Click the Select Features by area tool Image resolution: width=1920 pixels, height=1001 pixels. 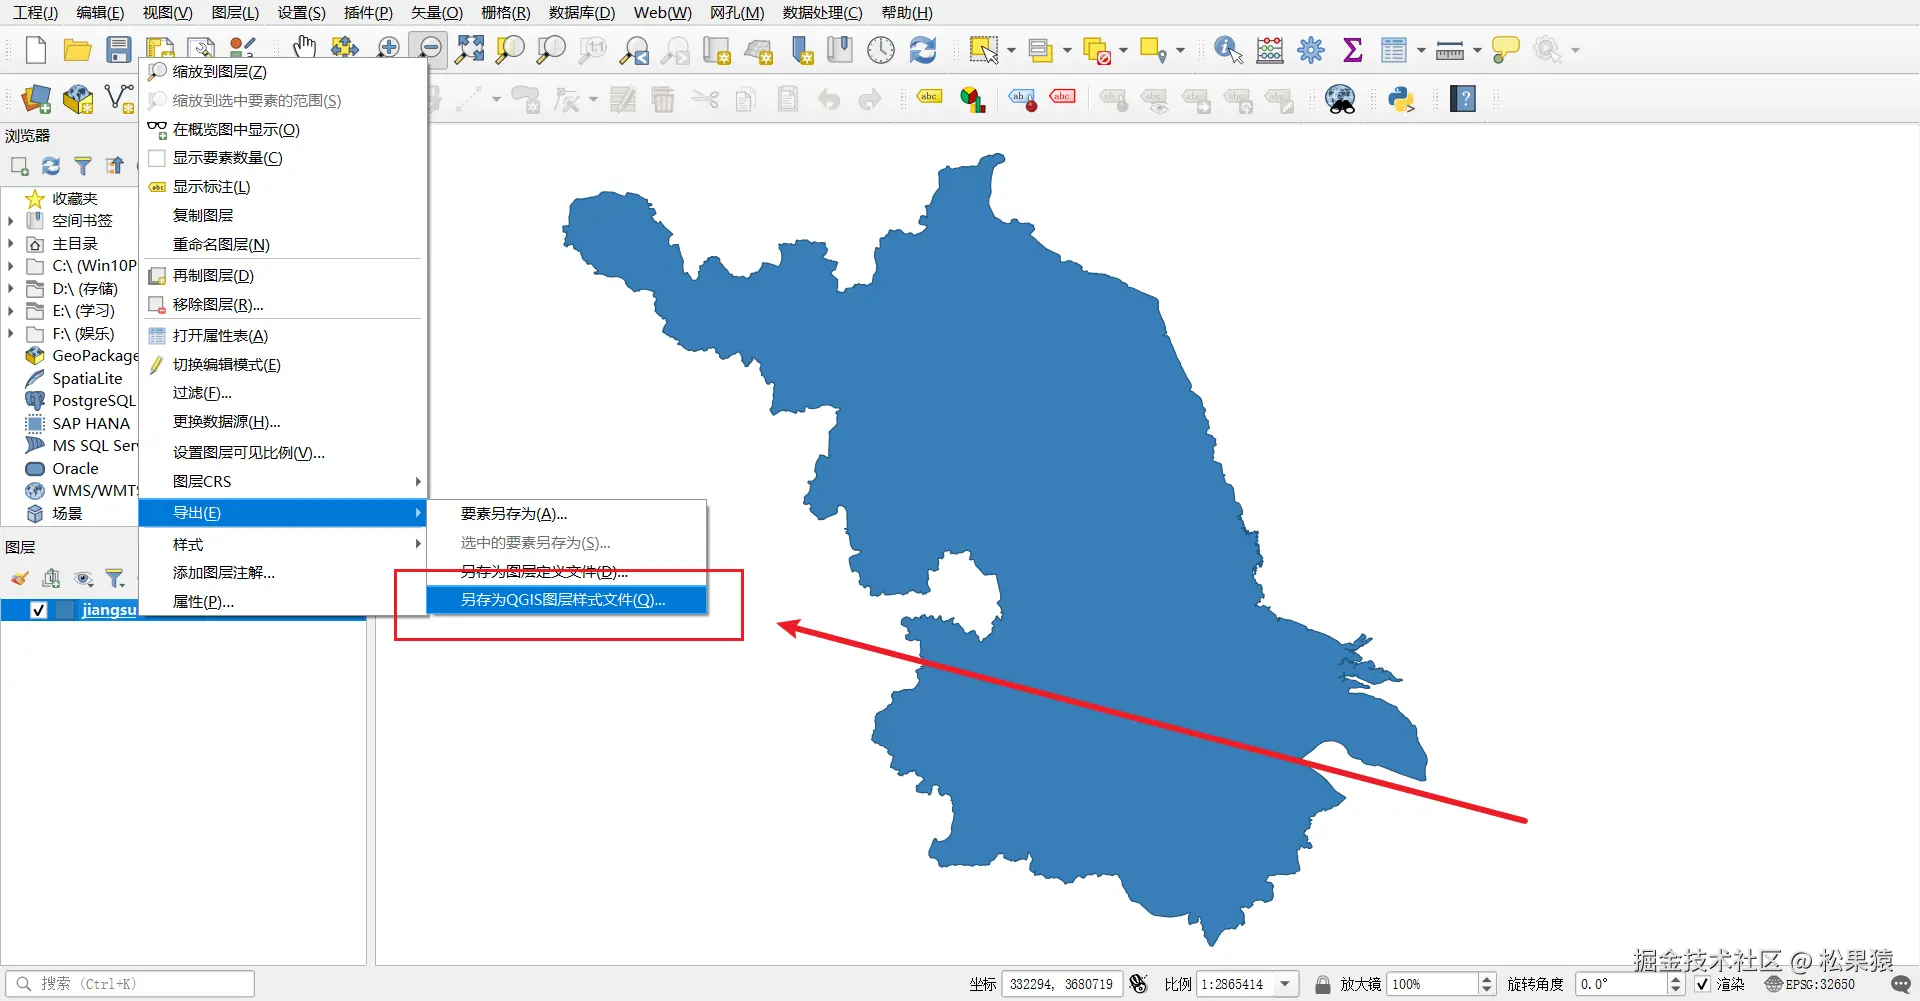(983, 50)
